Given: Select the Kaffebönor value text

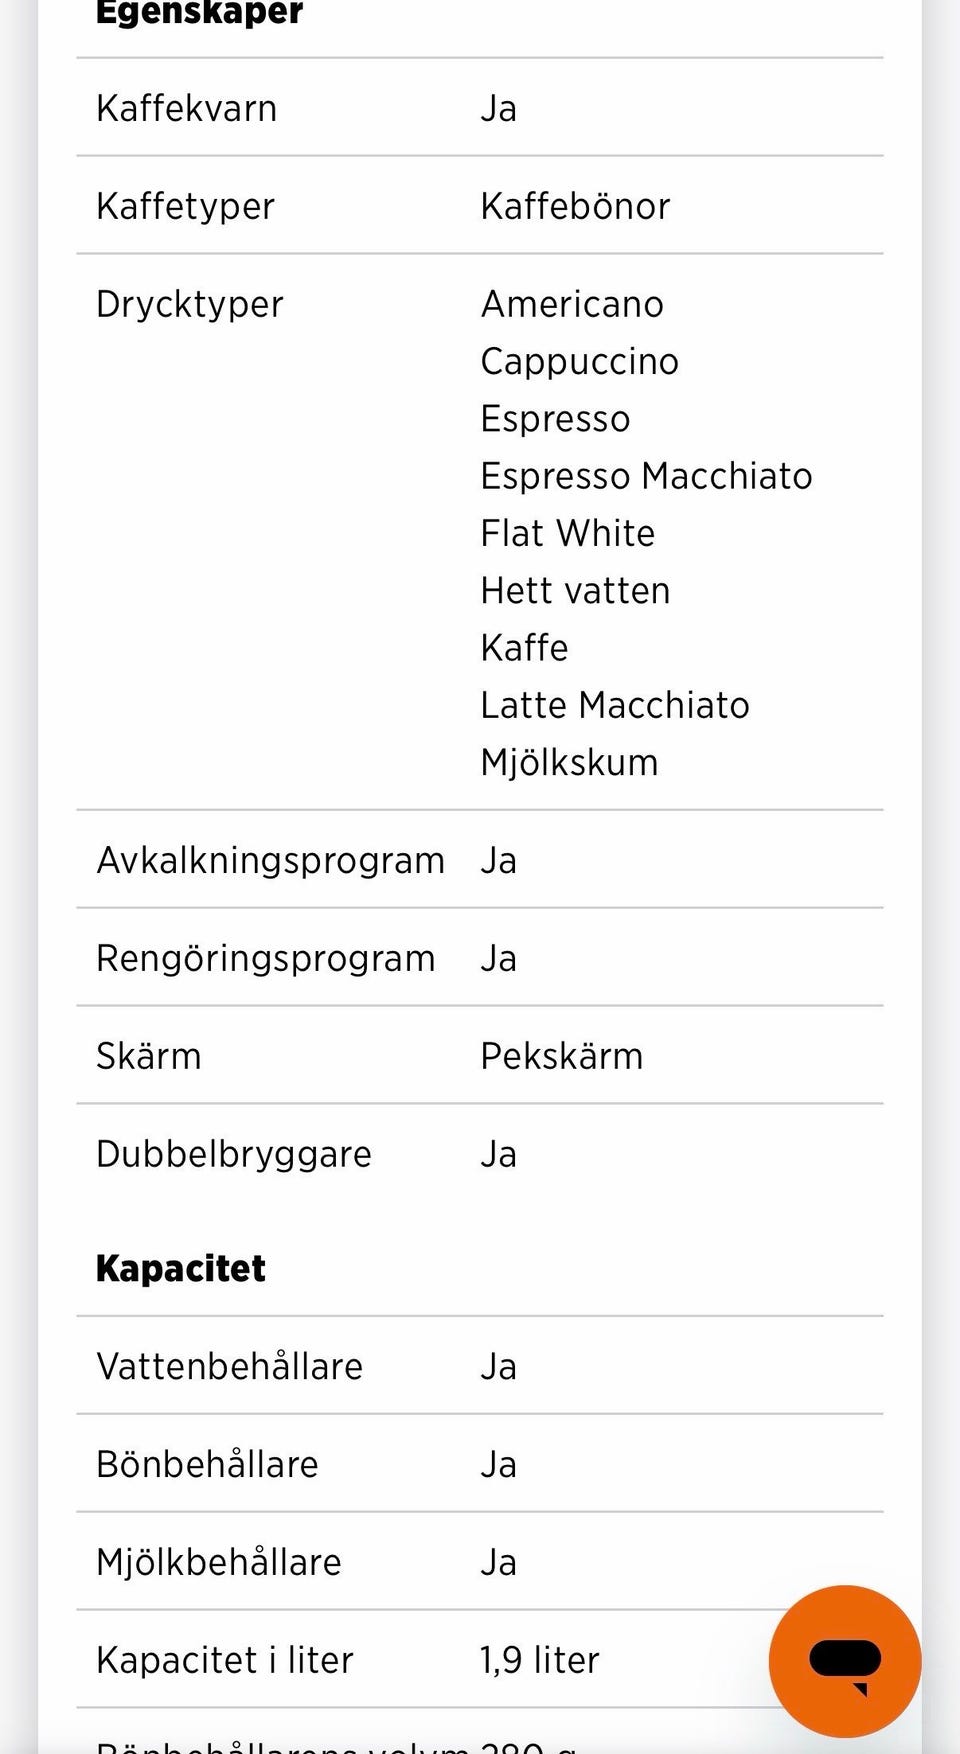Looking at the screenshot, I should coord(575,206).
